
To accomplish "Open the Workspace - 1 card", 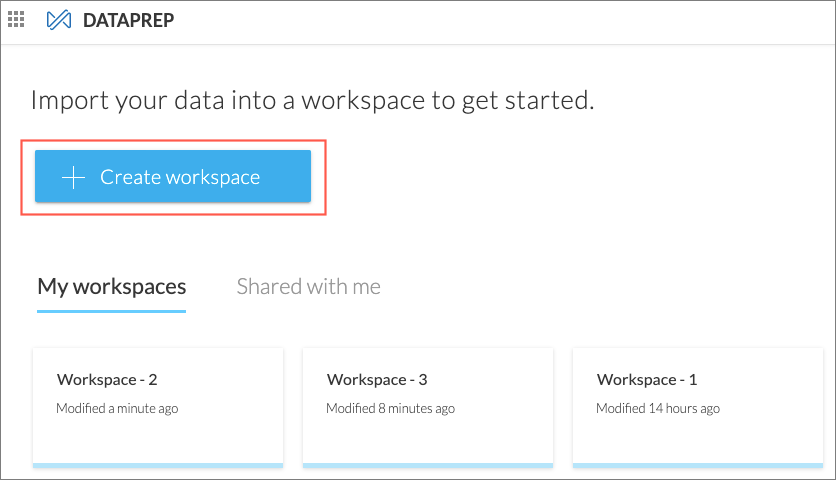I will click(698, 420).
